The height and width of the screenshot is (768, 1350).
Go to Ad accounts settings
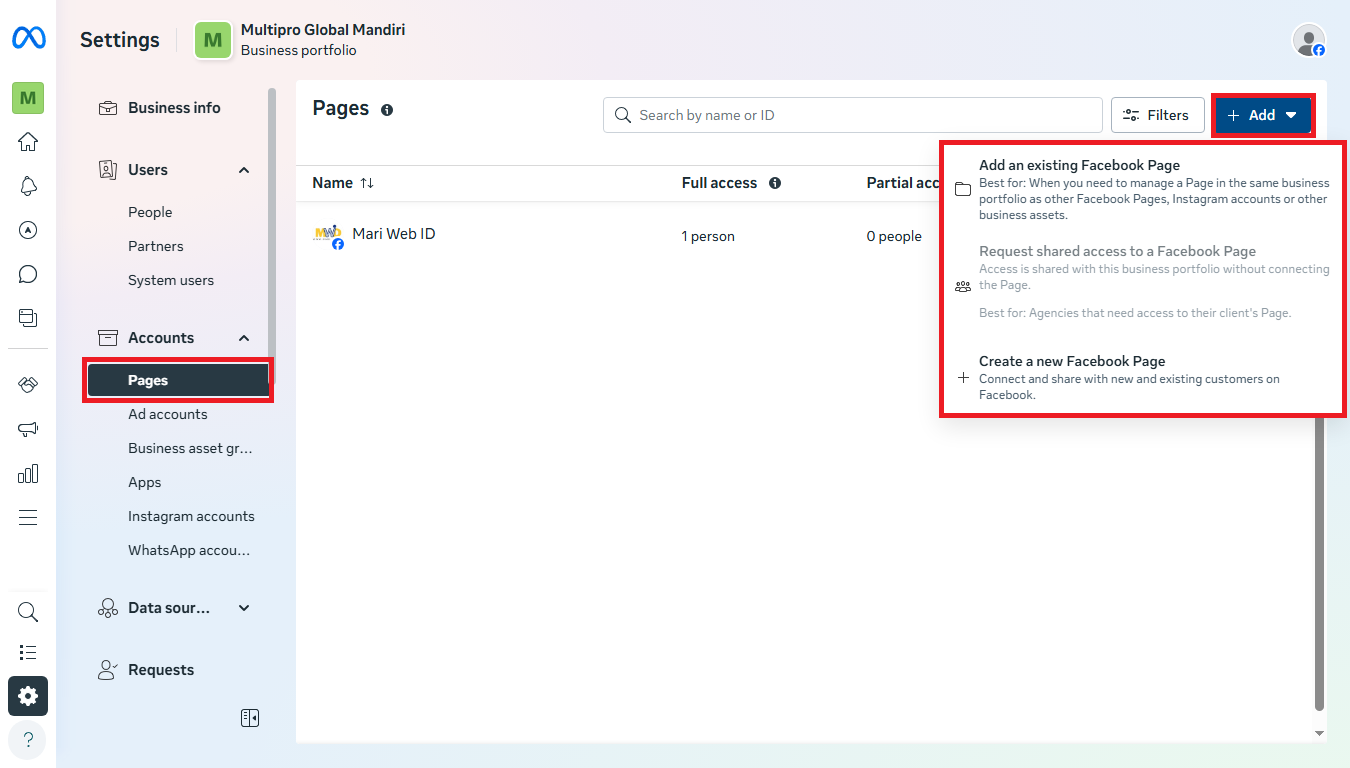pyautogui.click(x=168, y=414)
